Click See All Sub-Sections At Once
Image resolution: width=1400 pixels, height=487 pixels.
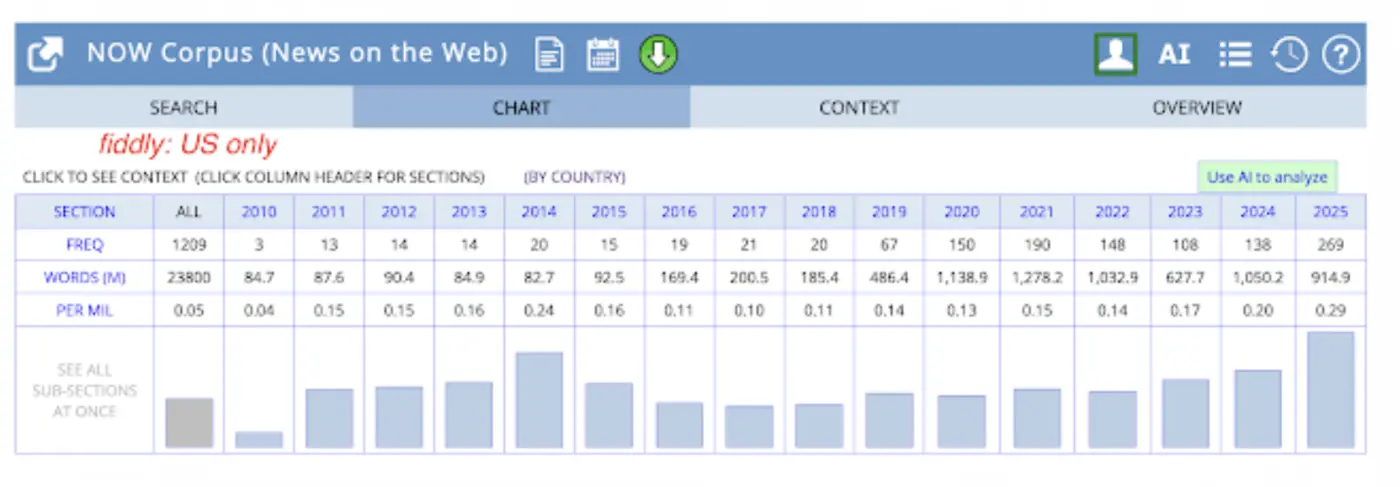tap(84, 390)
